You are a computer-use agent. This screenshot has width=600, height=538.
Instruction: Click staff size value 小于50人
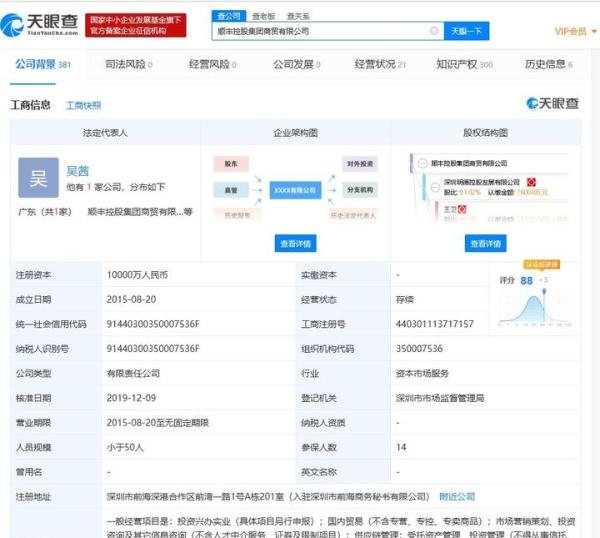(x=125, y=447)
